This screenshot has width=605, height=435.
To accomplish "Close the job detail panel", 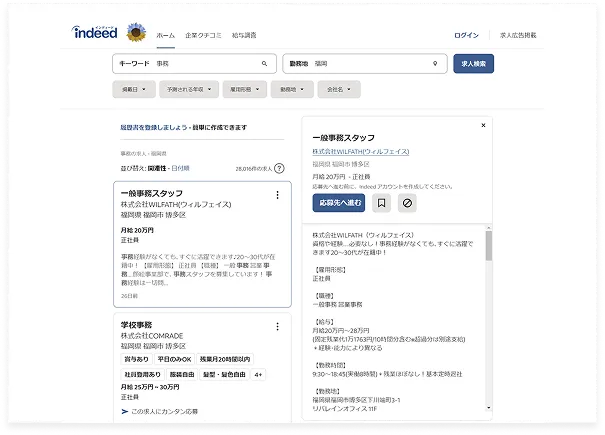I will (x=483, y=125).
